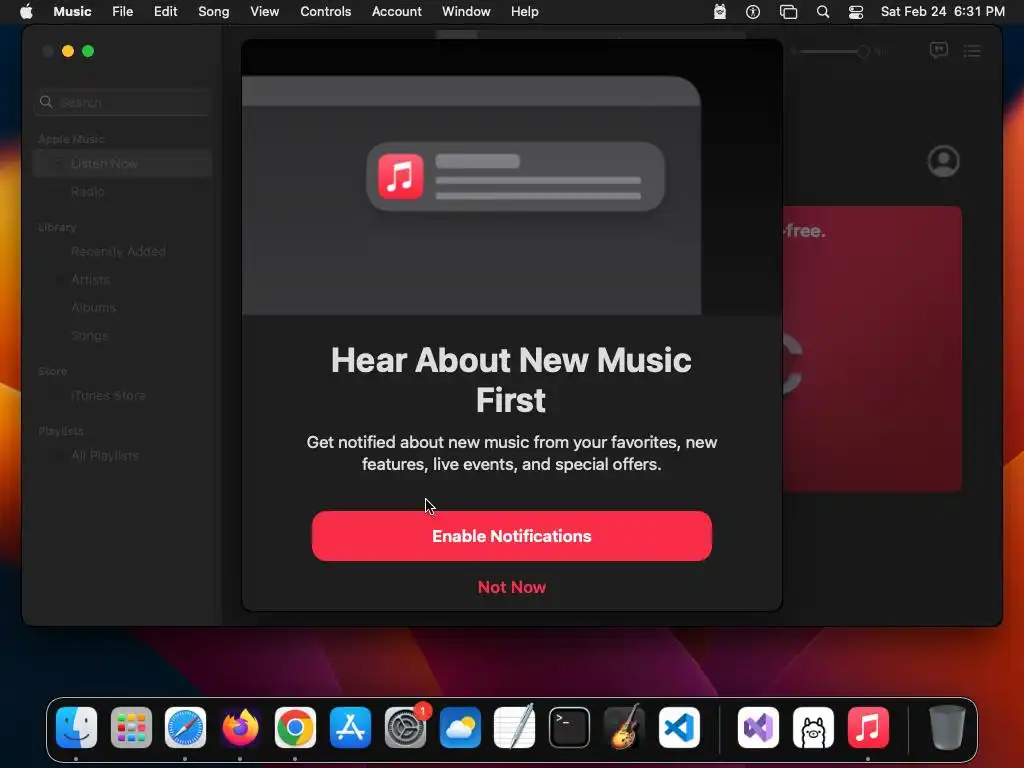This screenshot has height=768, width=1024.
Task: Open Control Center in menu bar
Action: [x=856, y=12]
